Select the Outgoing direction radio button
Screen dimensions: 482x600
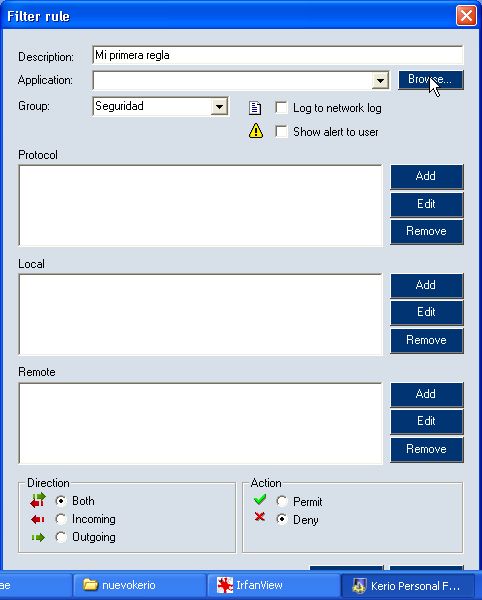61,537
